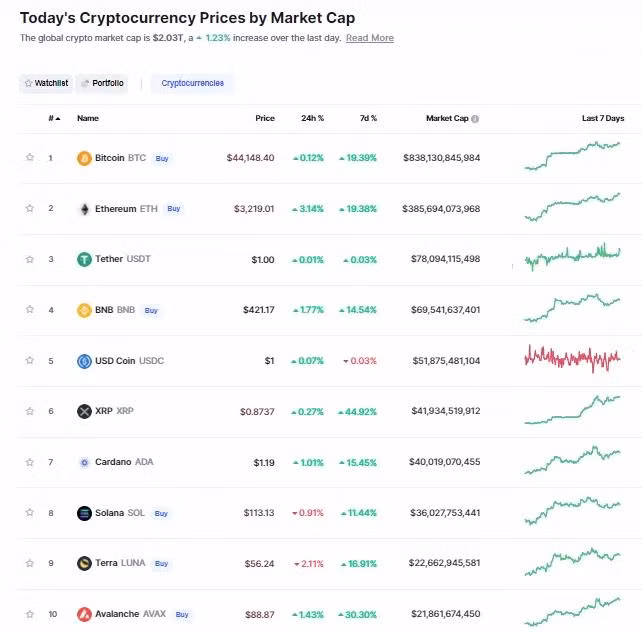Viewport: 642px width, 632px height.
Task: Click the Market Cap info icon
Action: (x=475, y=119)
